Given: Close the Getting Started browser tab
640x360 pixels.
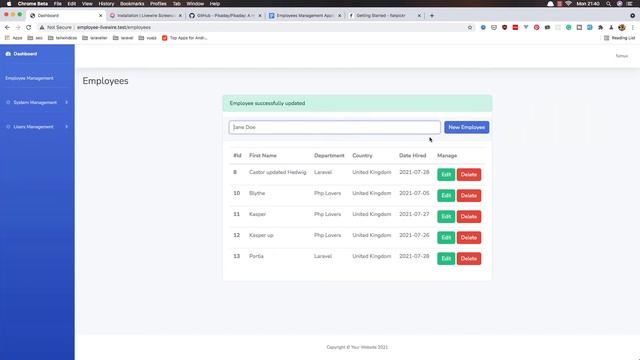Looking at the screenshot, I should pyautogui.click(x=419, y=16).
